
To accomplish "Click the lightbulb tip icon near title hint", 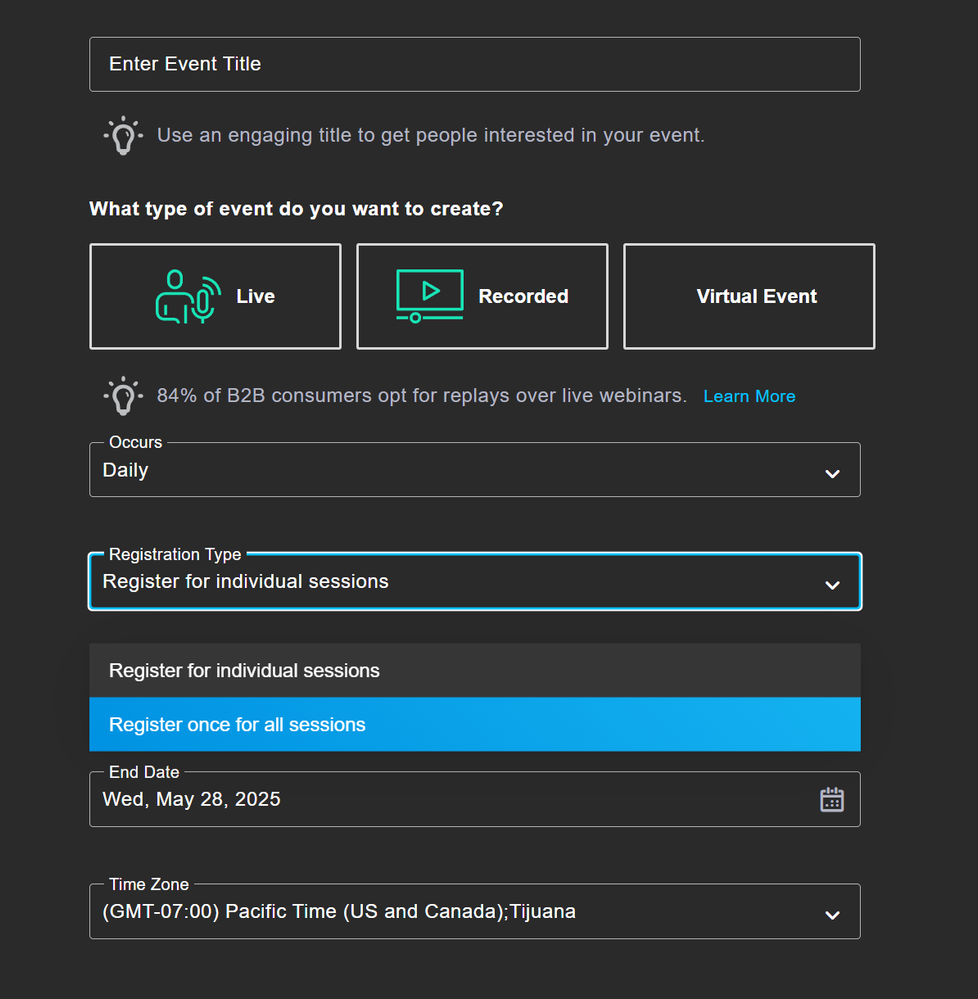I will tap(123, 135).
